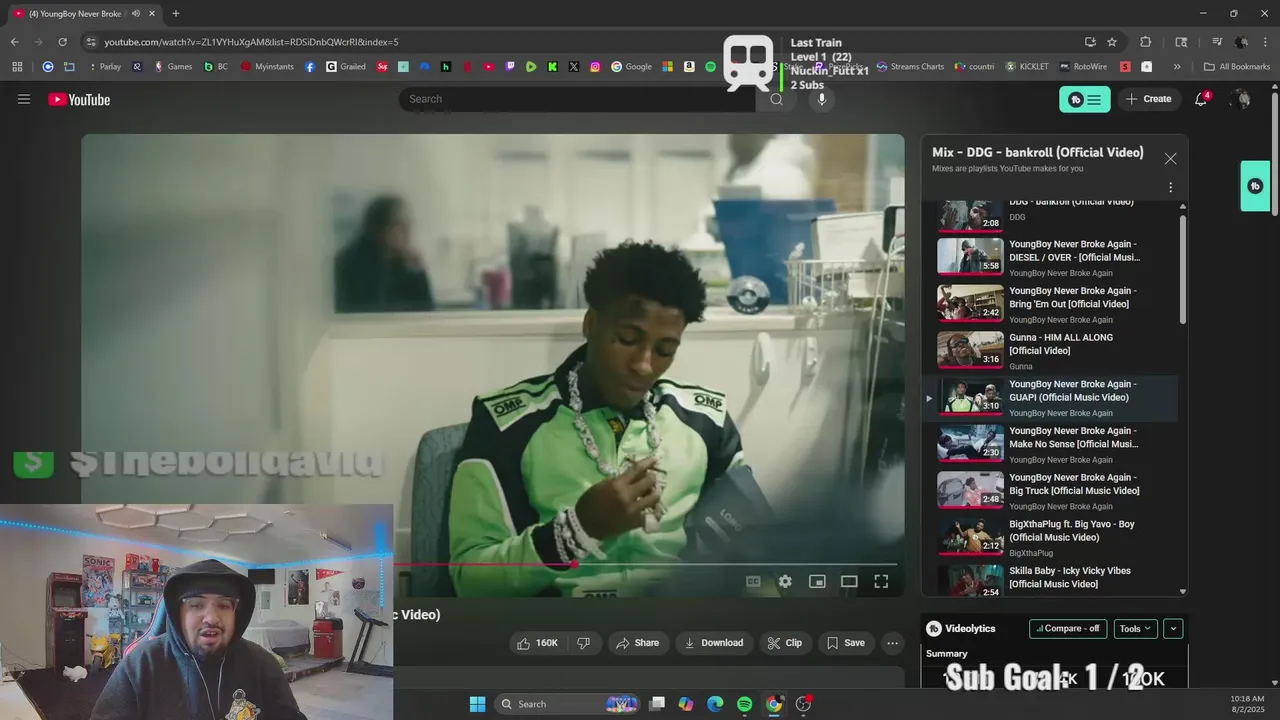Click the Download button under the video
This screenshot has height=720, width=1280.
[x=714, y=643]
